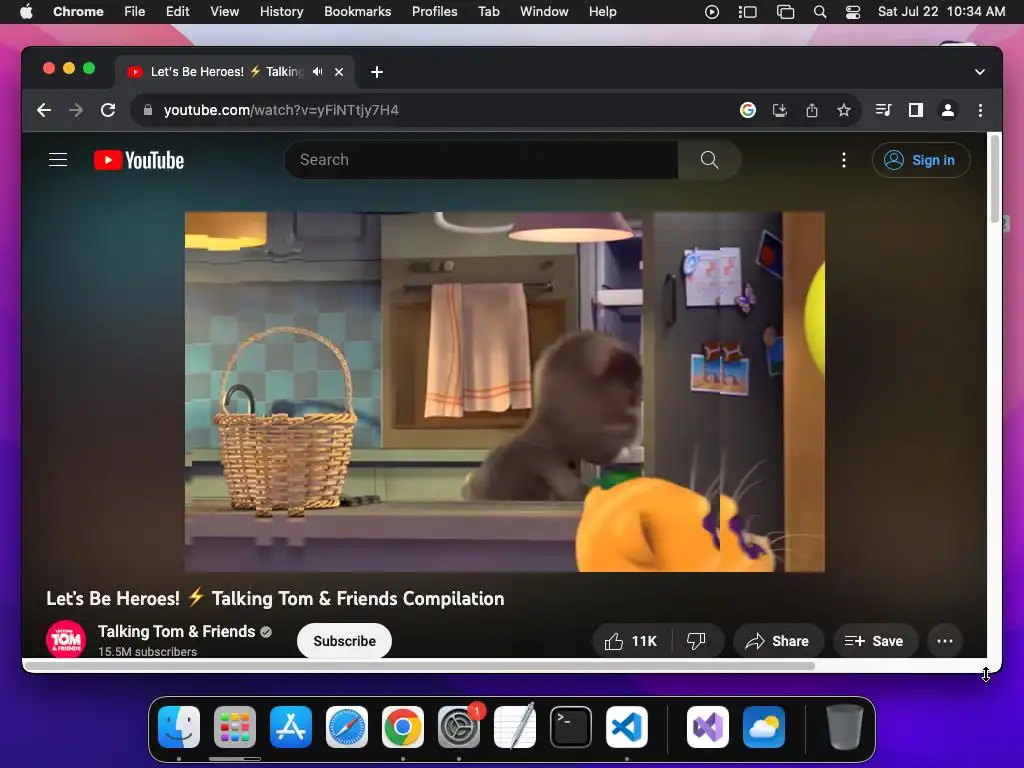Open Finder from the Dock
The width and height of the screenshot is (1024, 768).
[179, 727]
